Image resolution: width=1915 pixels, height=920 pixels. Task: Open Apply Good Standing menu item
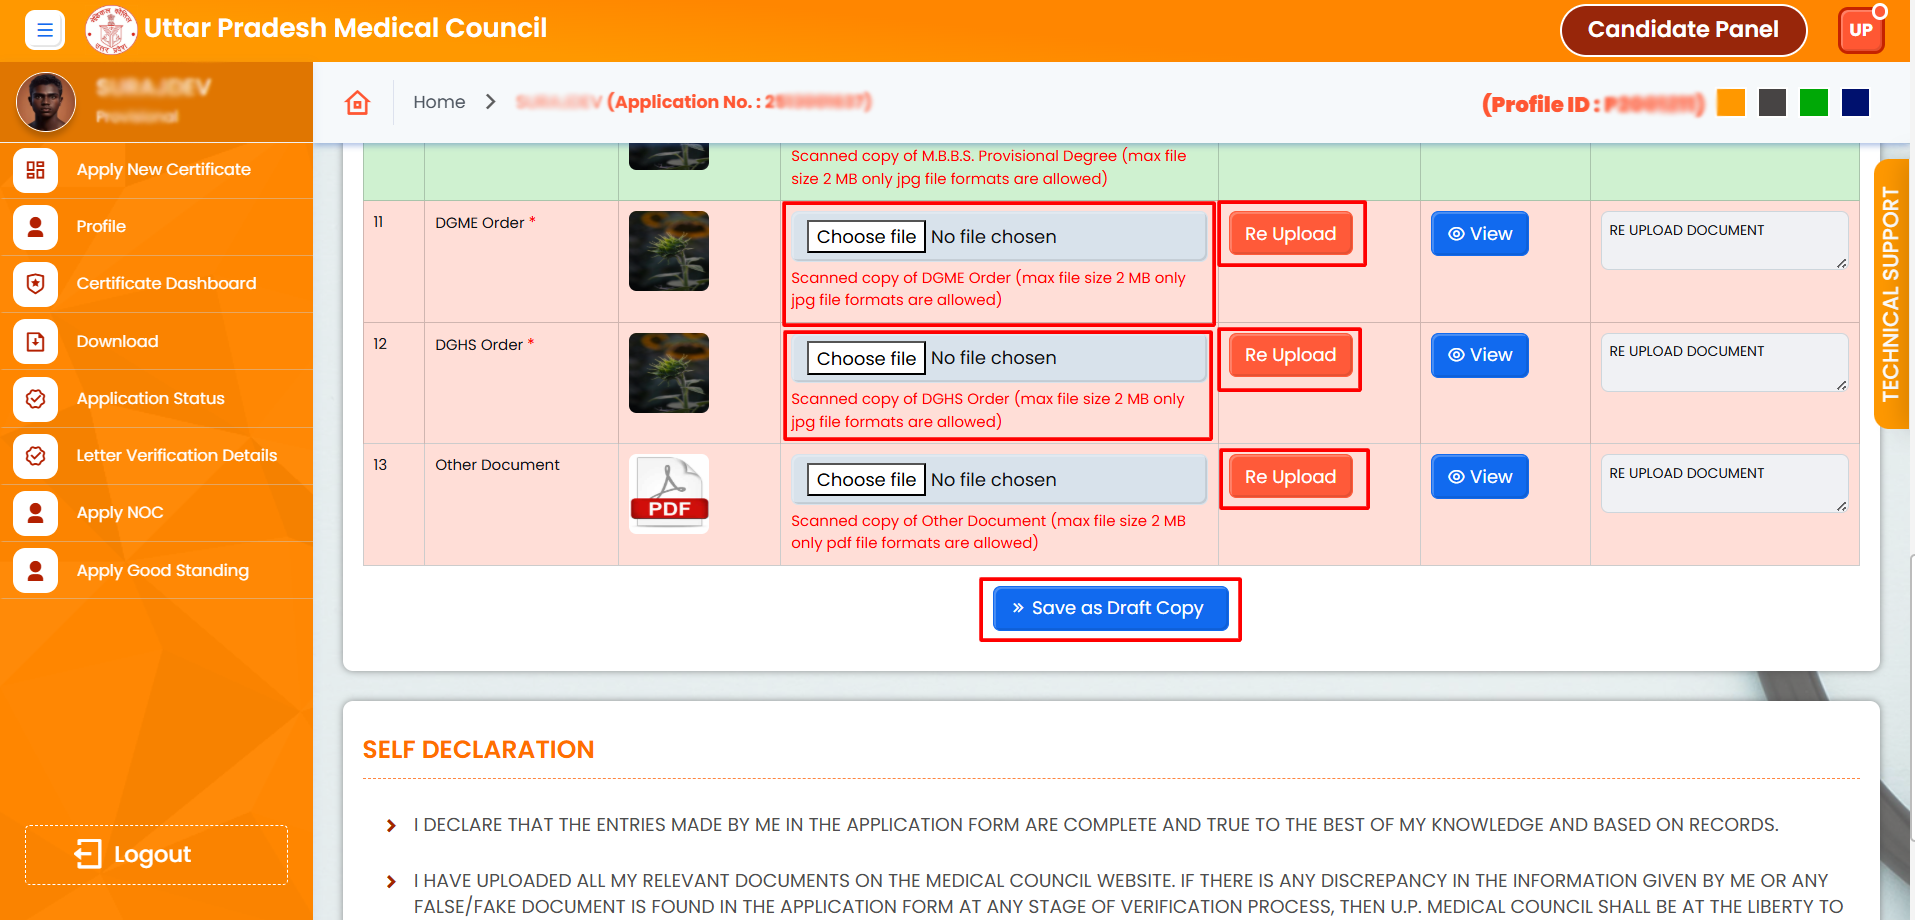(162, 571)
